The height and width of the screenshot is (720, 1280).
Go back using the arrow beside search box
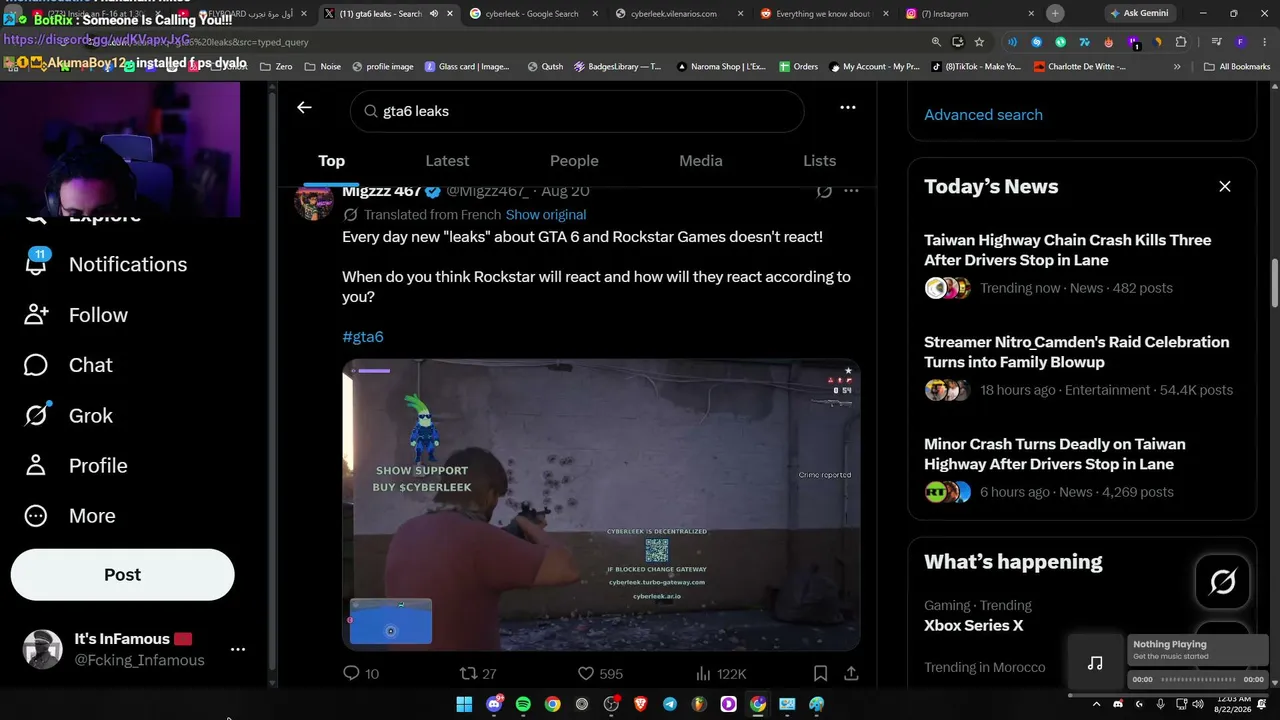pyautogui.click(x=304, y=108)
